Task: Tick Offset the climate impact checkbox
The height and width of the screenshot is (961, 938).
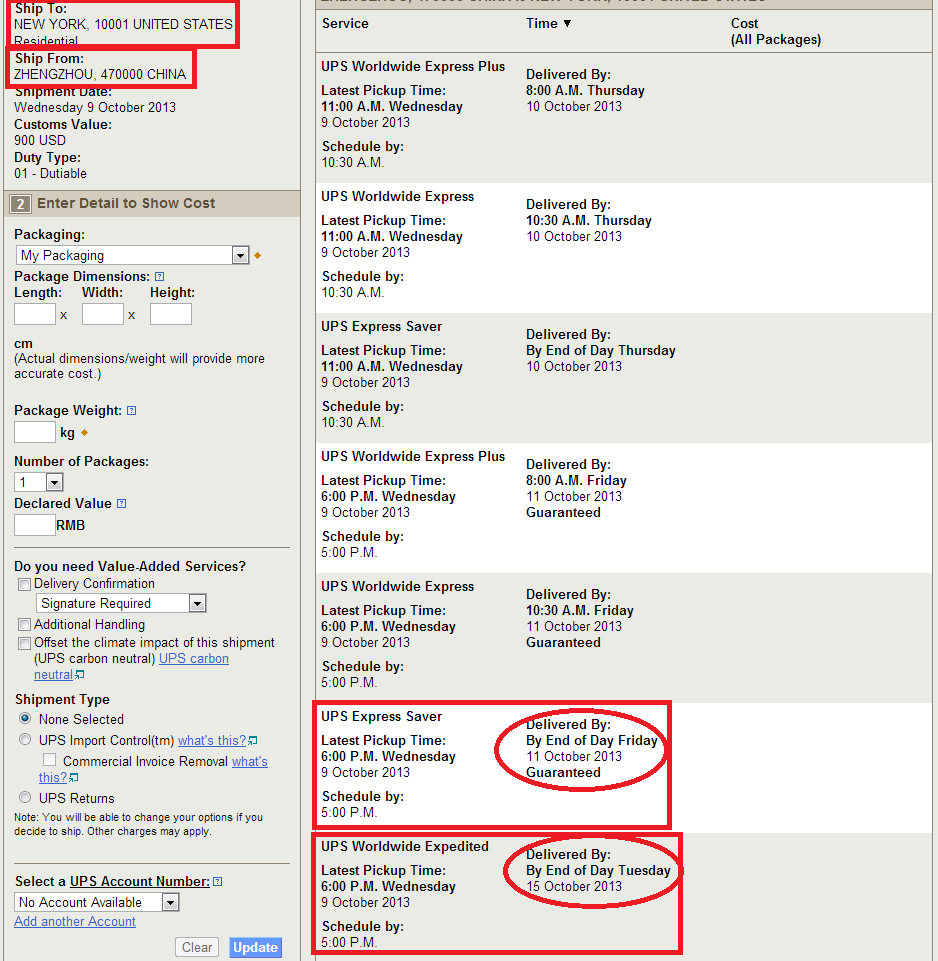Action: click(x=25, y=643)
